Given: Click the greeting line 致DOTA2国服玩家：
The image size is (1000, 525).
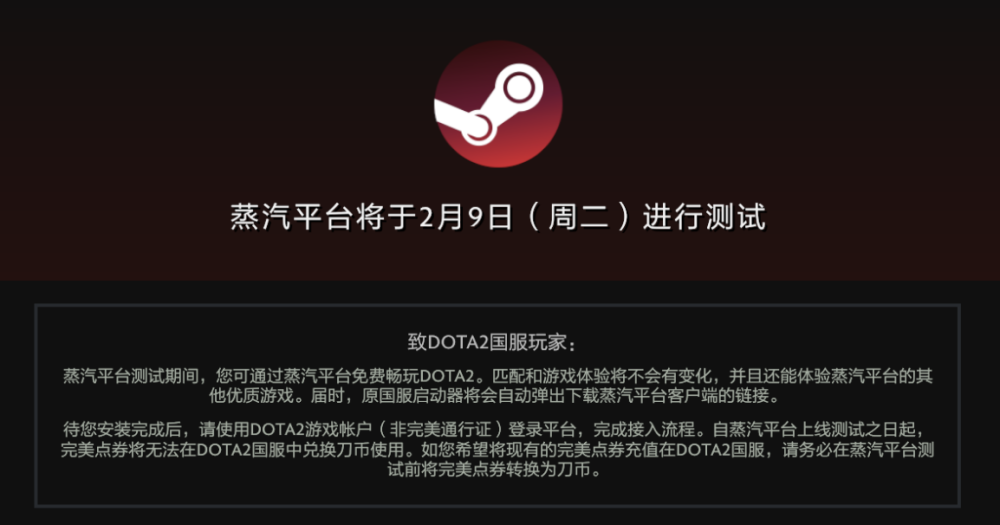Looking at the screenshot, I should click(492, 343).
